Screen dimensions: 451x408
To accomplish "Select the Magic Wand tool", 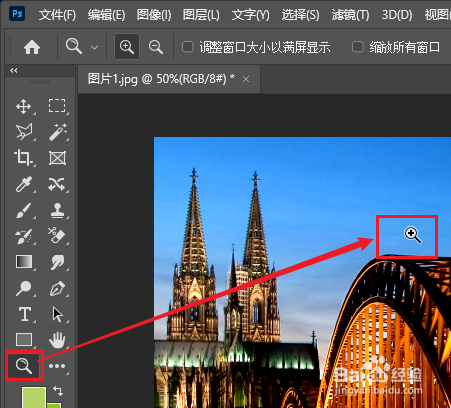I will [58, 132].
